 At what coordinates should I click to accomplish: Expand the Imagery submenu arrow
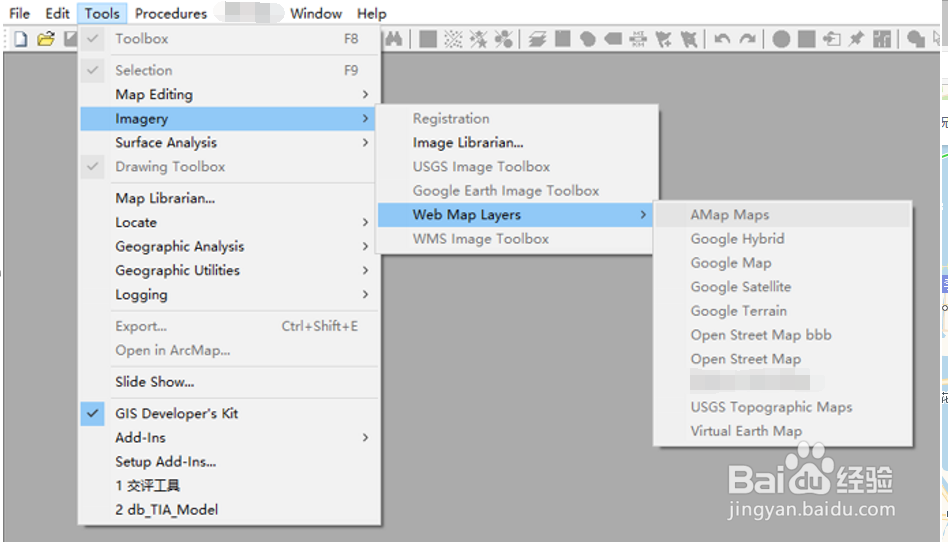pos(365,119)
